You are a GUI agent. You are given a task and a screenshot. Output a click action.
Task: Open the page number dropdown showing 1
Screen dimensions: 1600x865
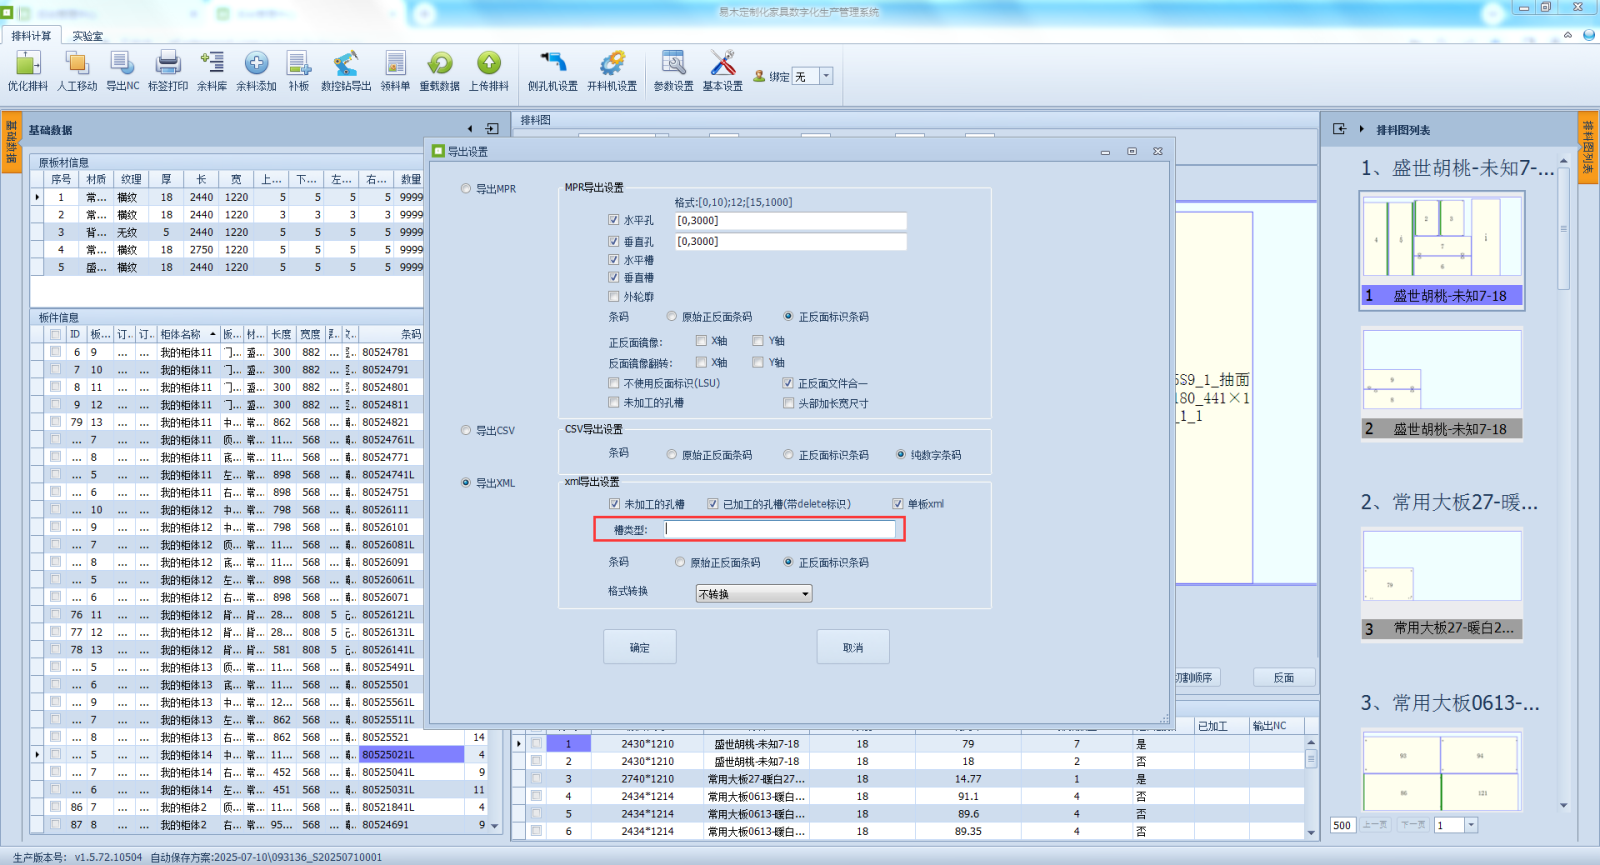click(x=1470, y=825)
